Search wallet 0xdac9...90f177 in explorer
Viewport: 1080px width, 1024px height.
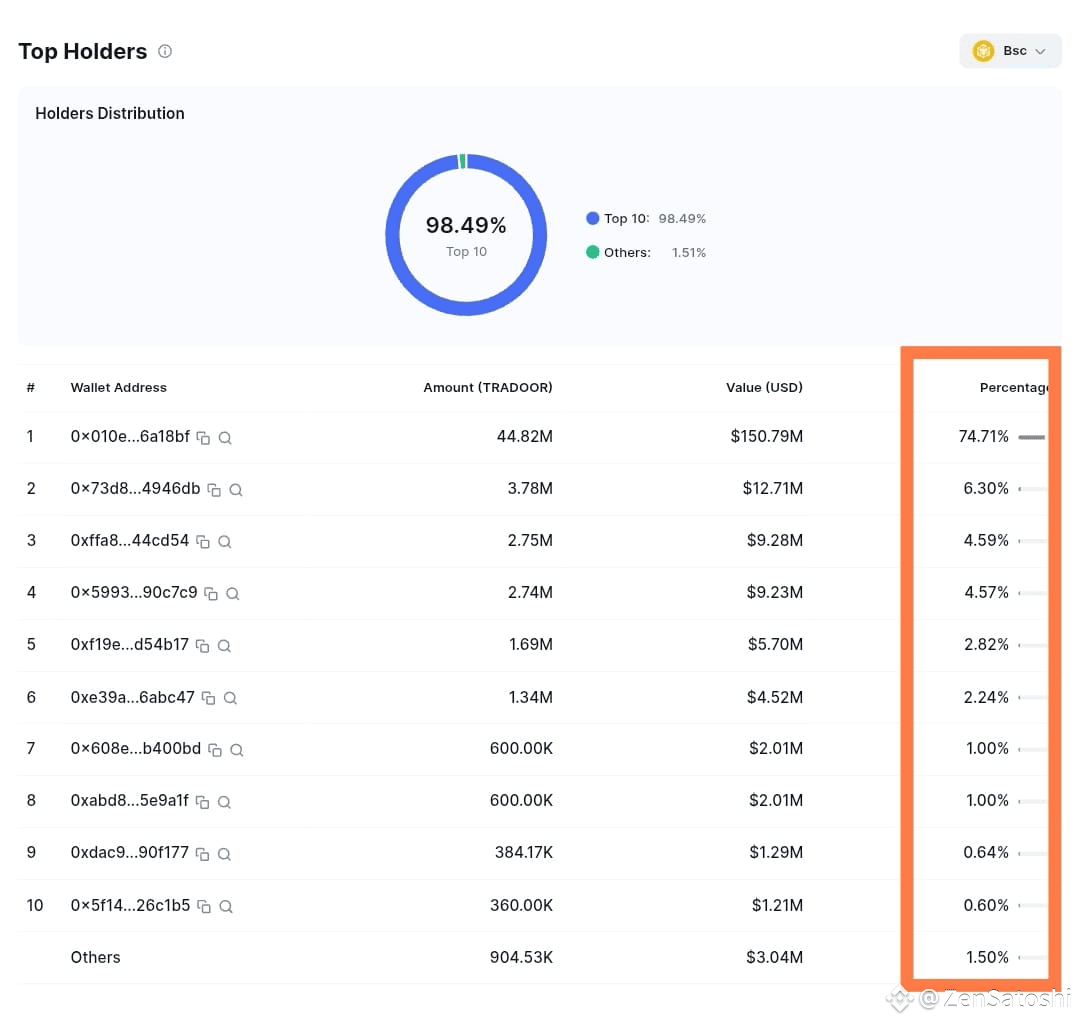point(224,854)
